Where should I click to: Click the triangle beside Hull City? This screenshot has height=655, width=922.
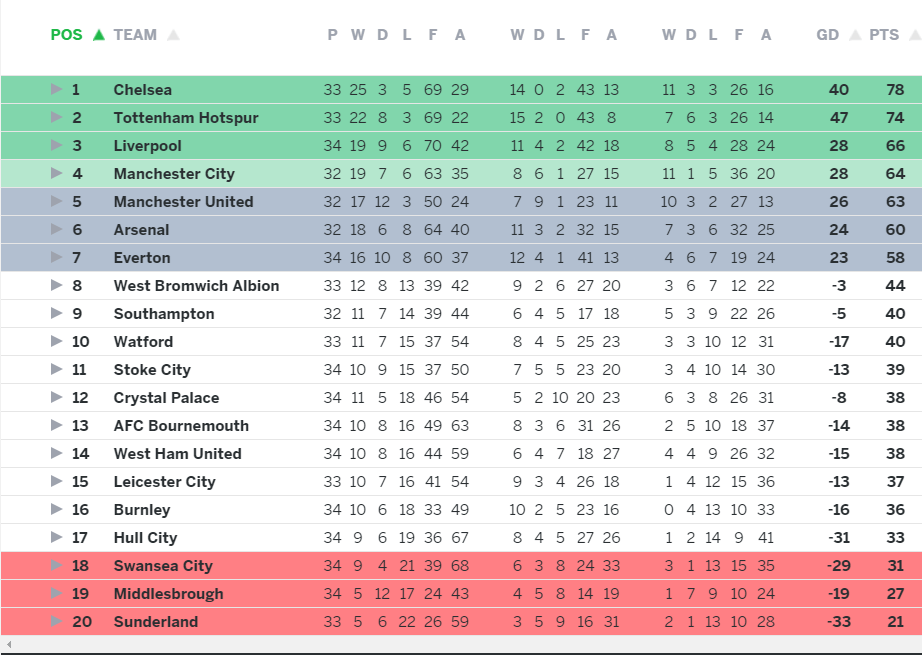pos(57,538)
